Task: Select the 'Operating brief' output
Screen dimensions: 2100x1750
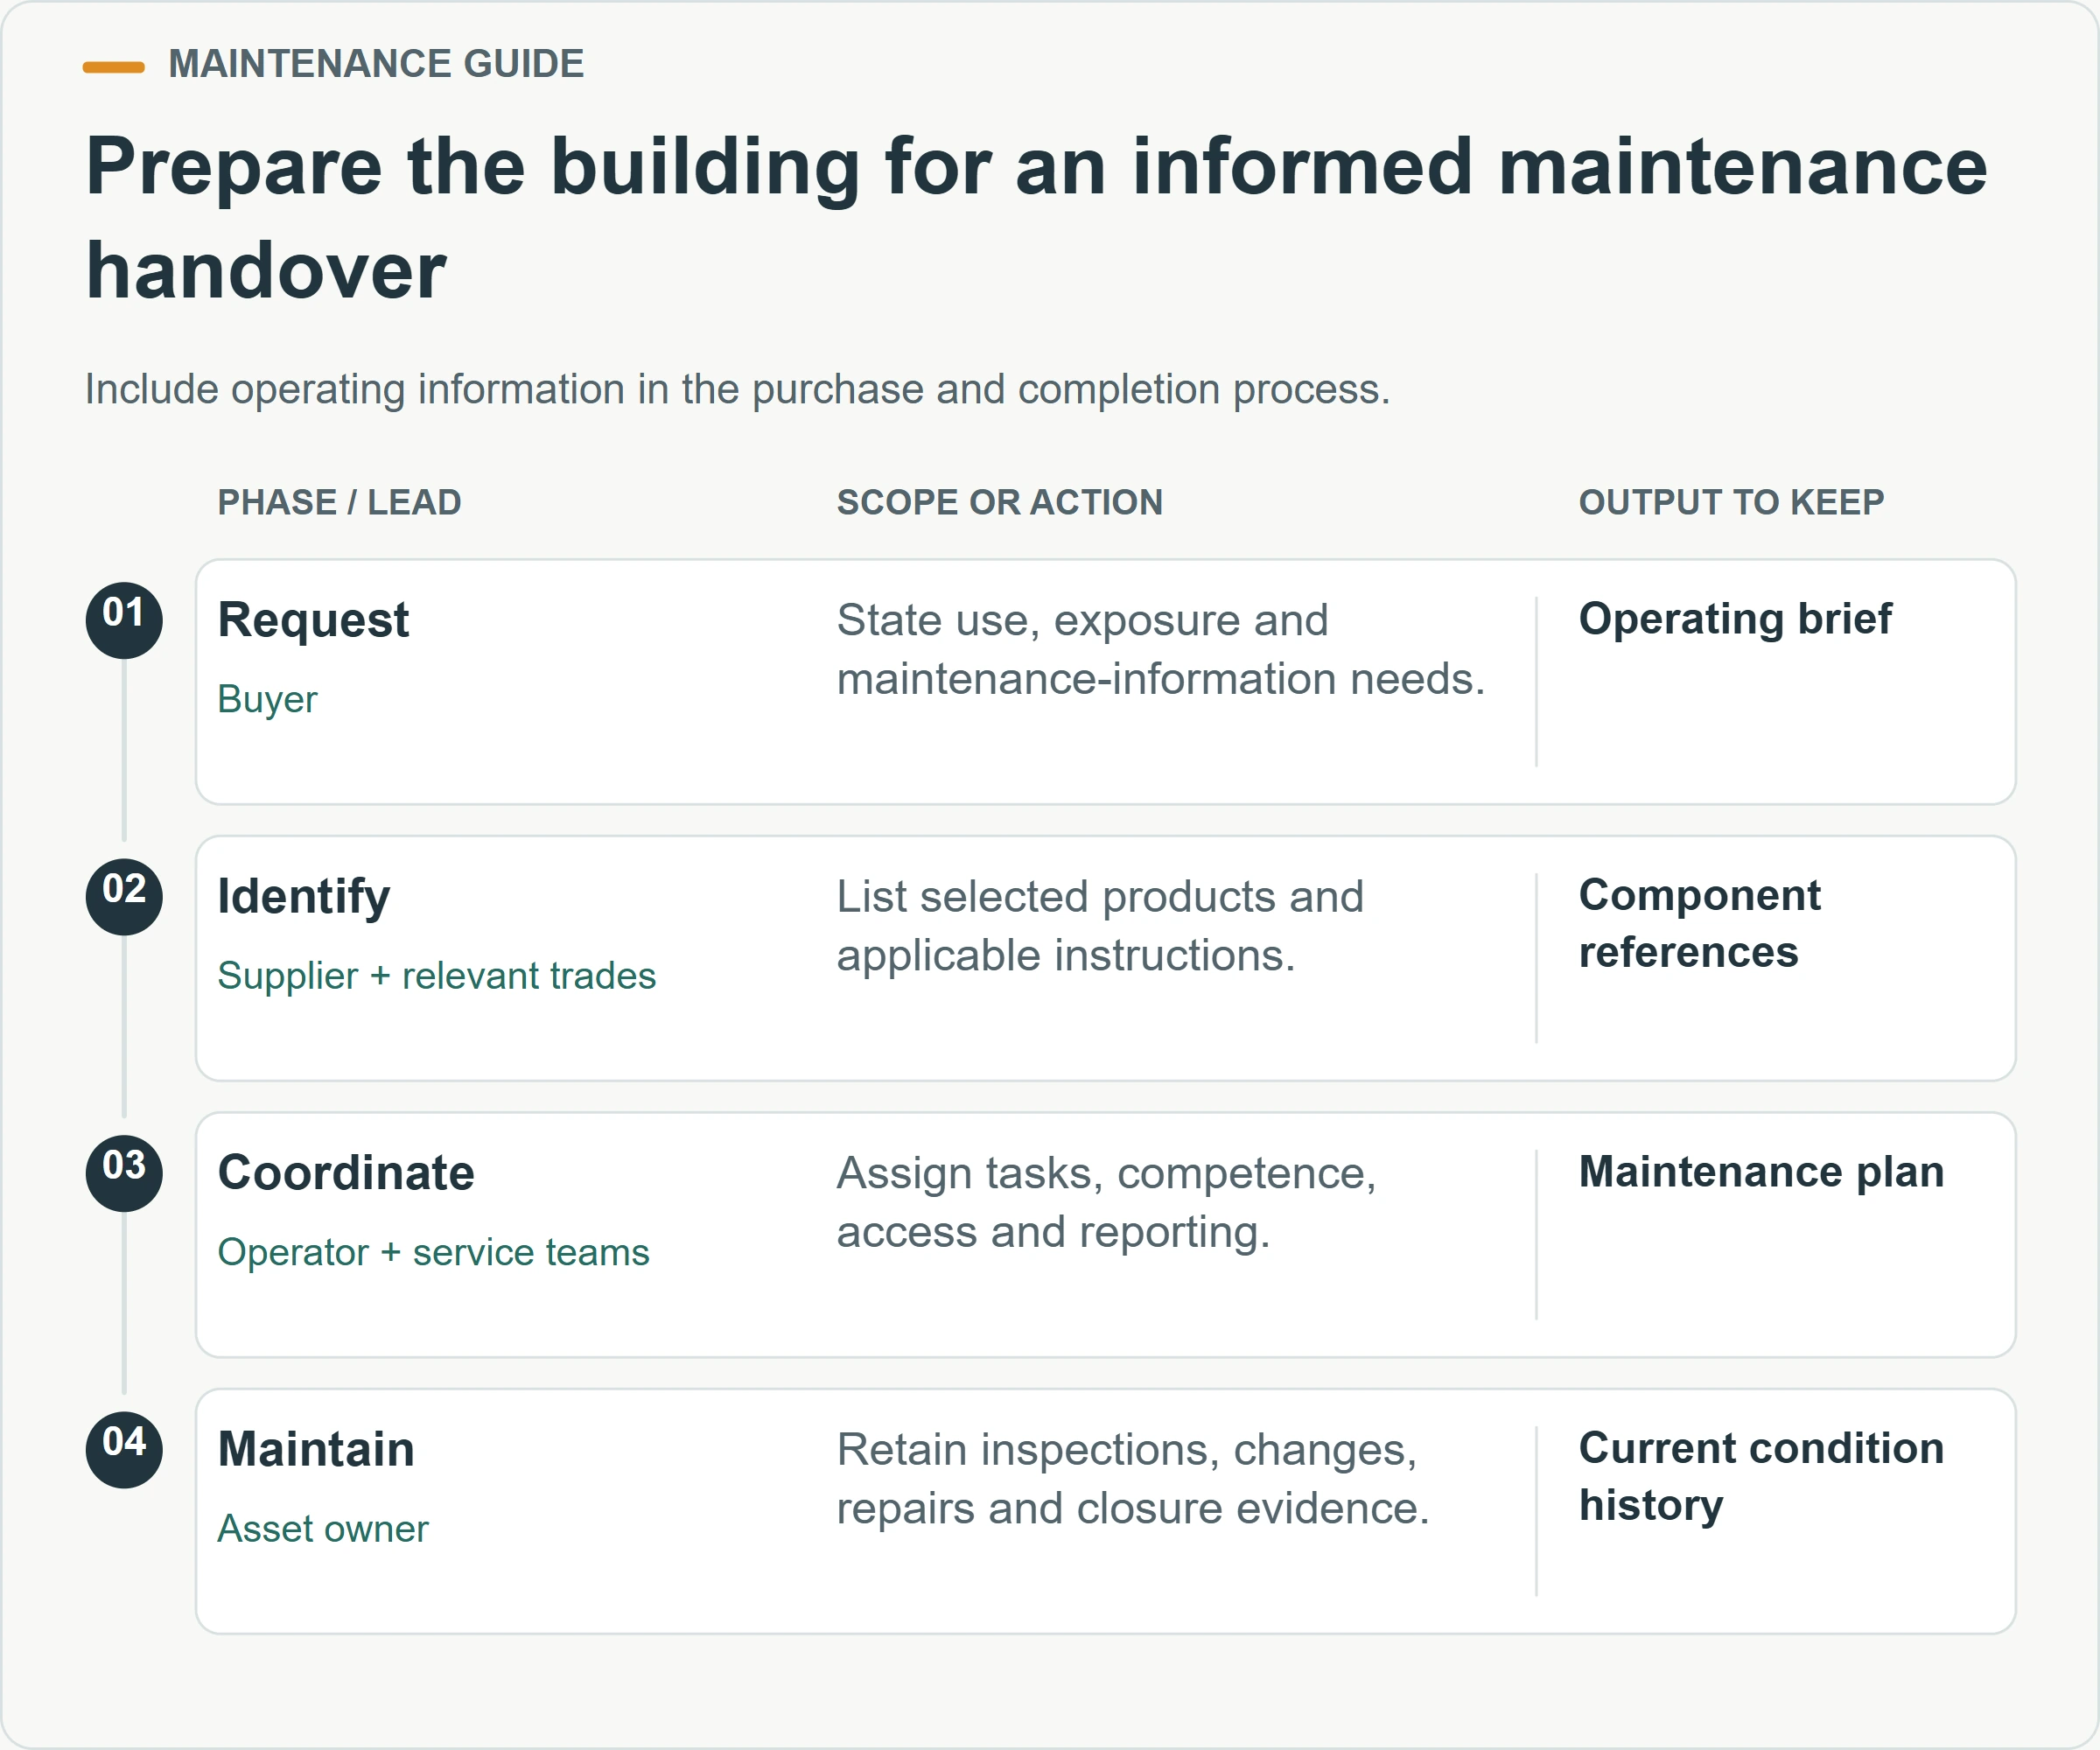Action: (x=1735, y=619)
